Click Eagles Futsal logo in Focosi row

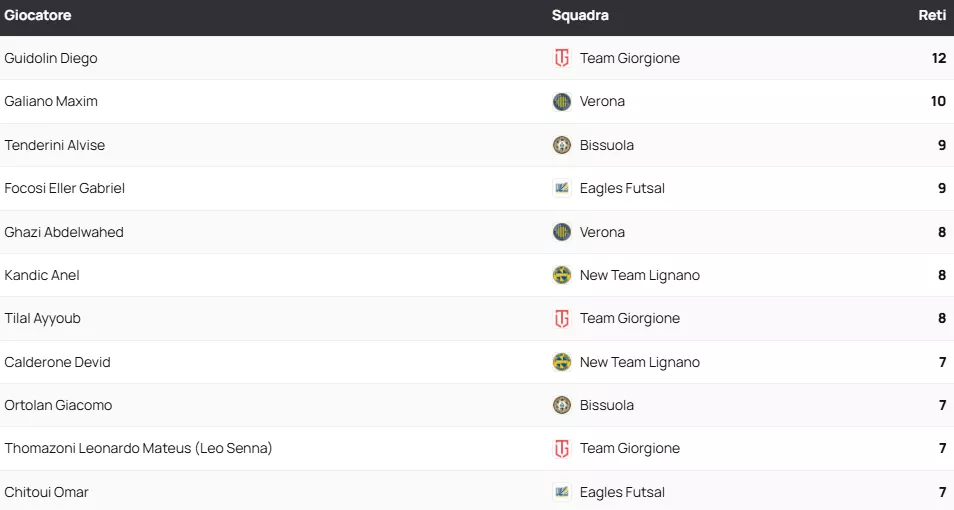coord(562,188)
